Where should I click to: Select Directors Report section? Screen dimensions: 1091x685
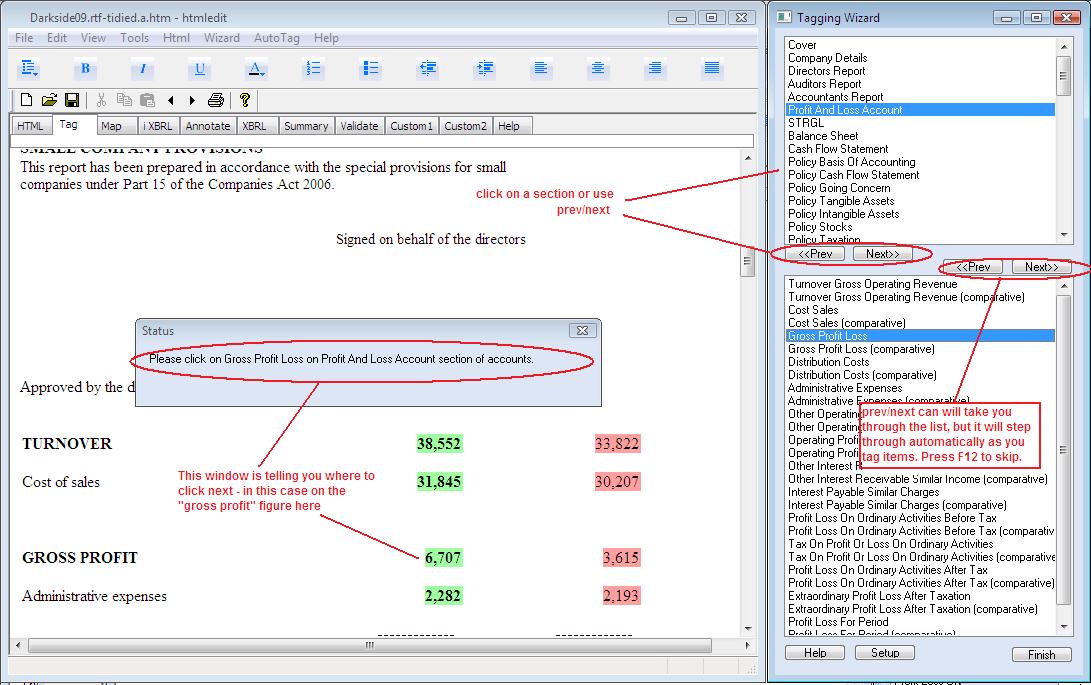tap(827, 71)
